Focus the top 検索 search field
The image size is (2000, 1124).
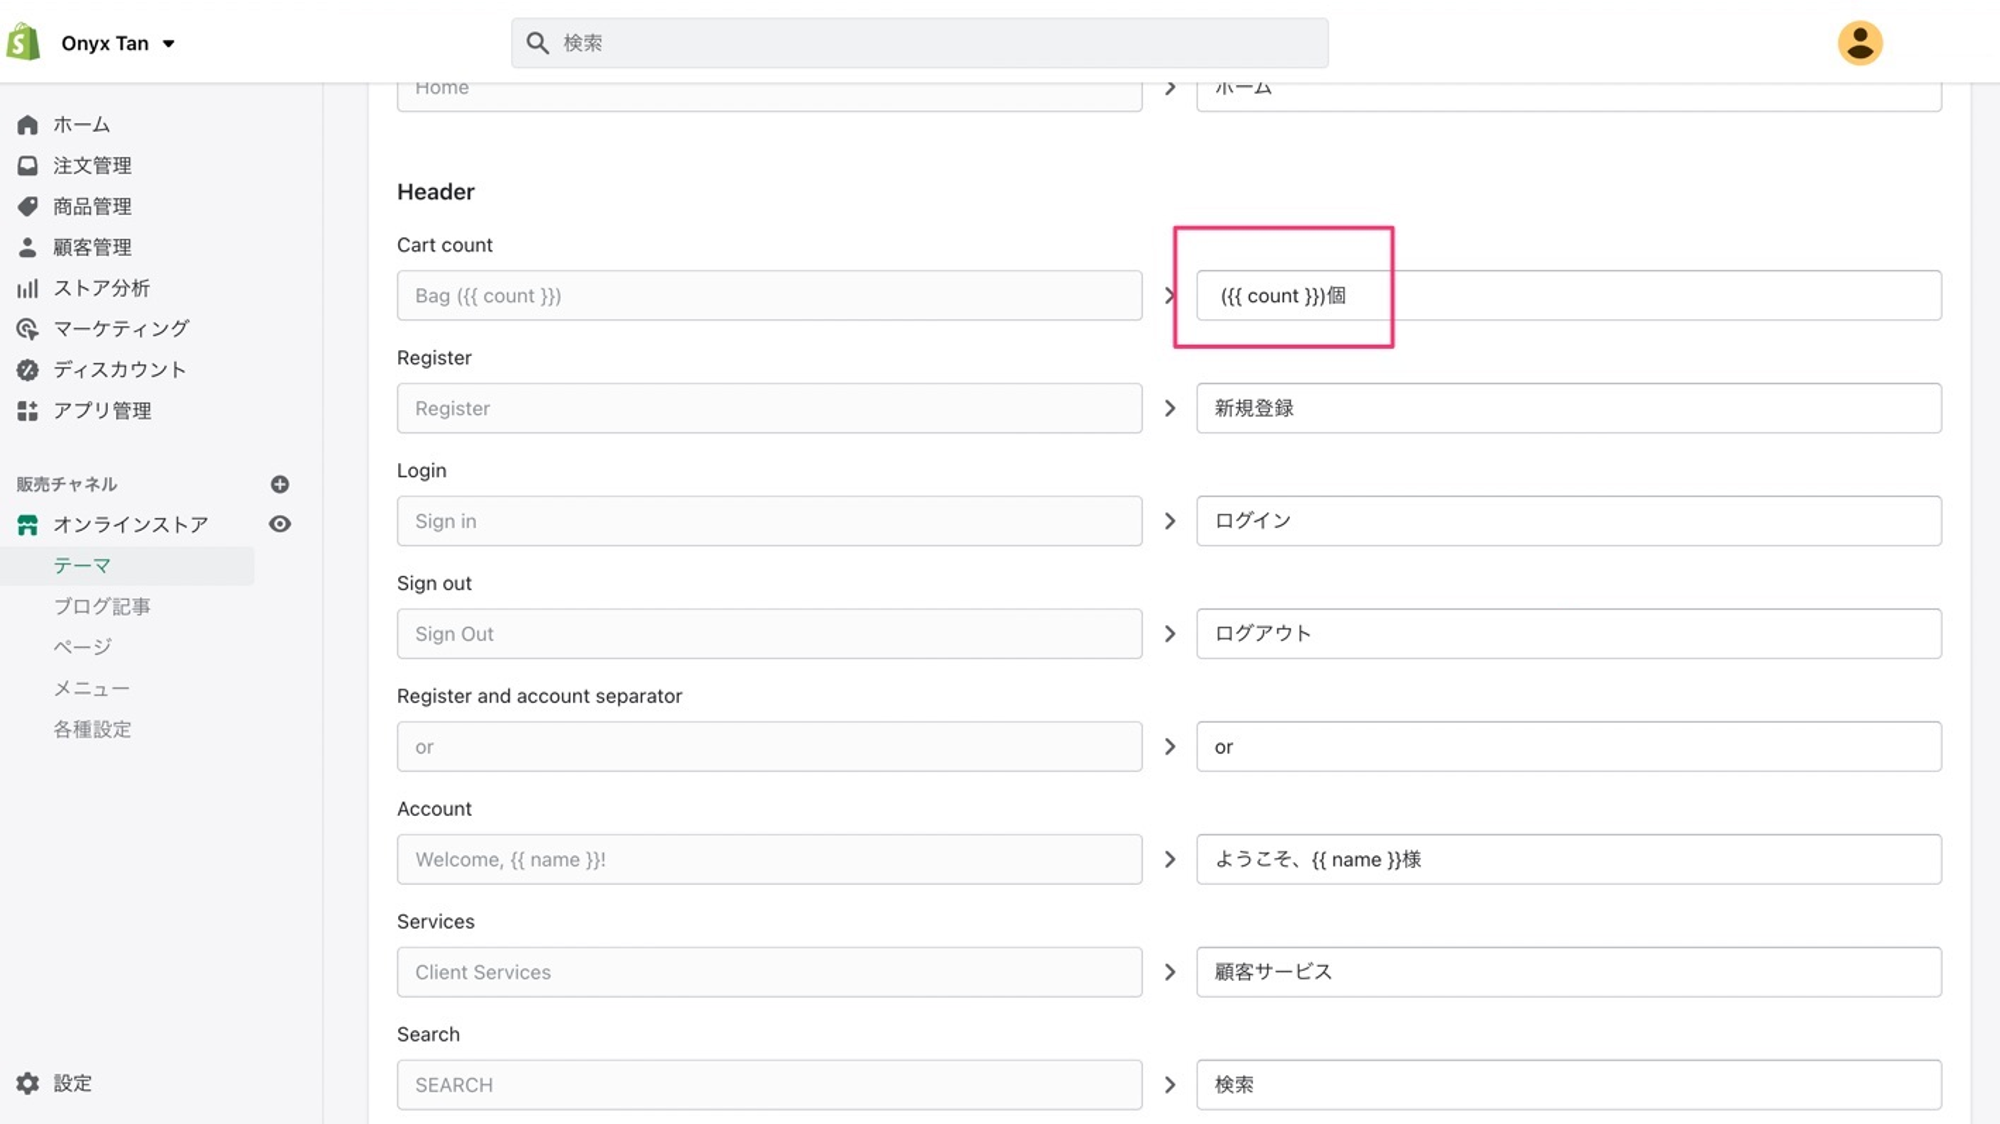919,43
